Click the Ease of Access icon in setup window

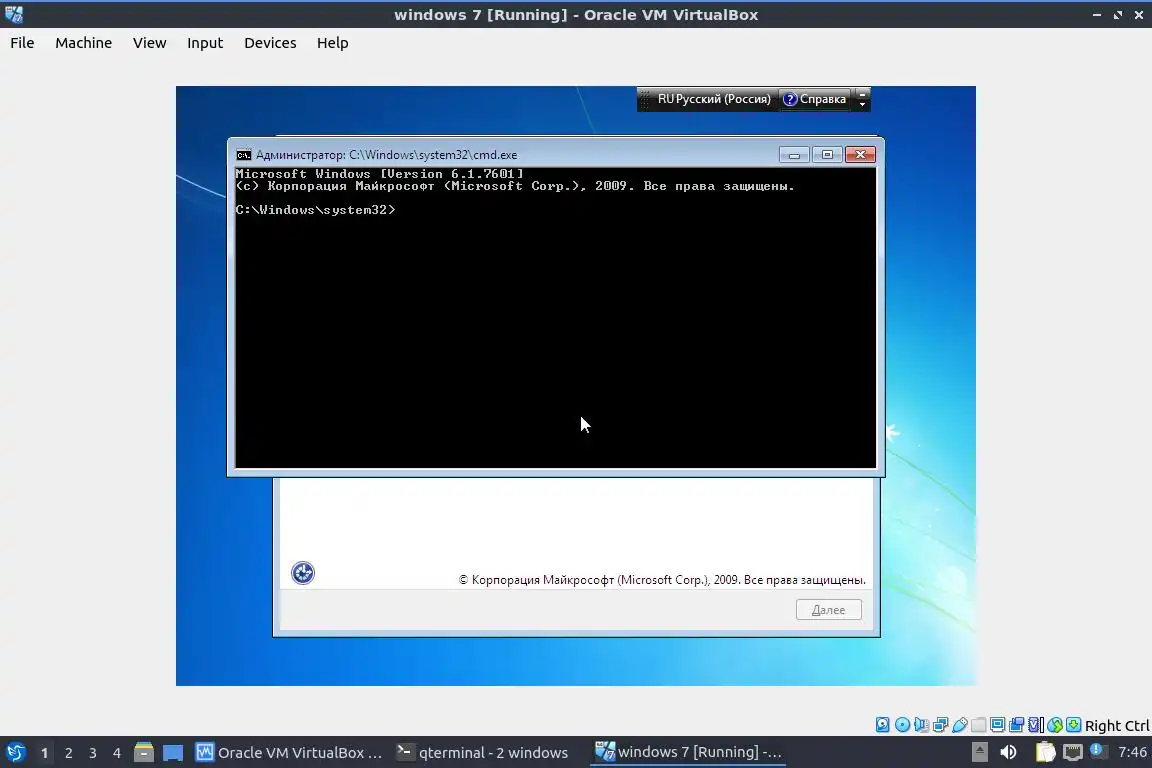(303, 573)
